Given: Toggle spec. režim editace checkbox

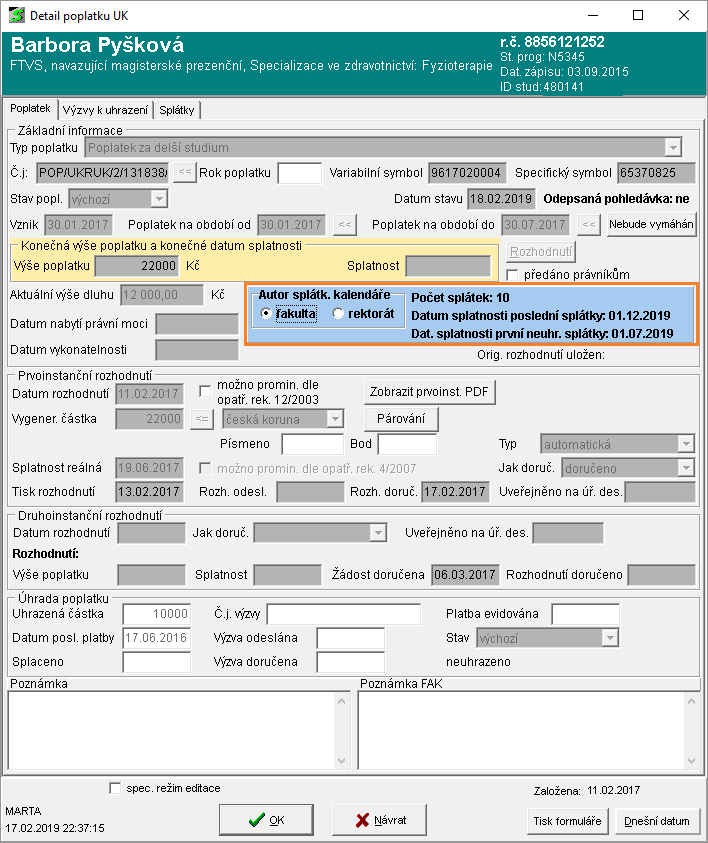Looking at the screenshot, I should pos(115,788).
